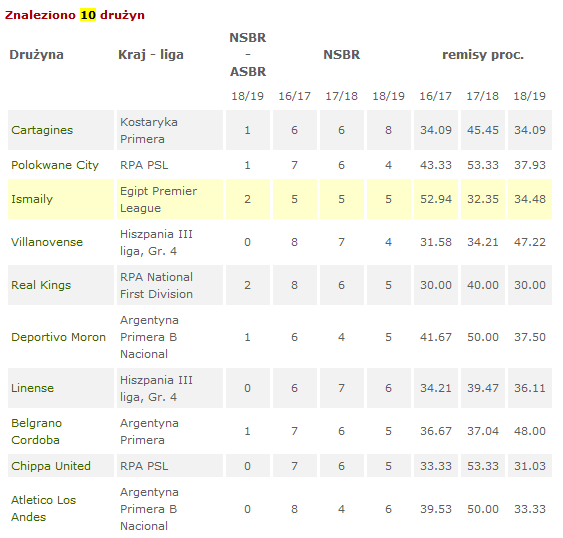Screen dimensions: 563x538
Task: Open the Polokwane City team page
Action: tap(55, 165)
